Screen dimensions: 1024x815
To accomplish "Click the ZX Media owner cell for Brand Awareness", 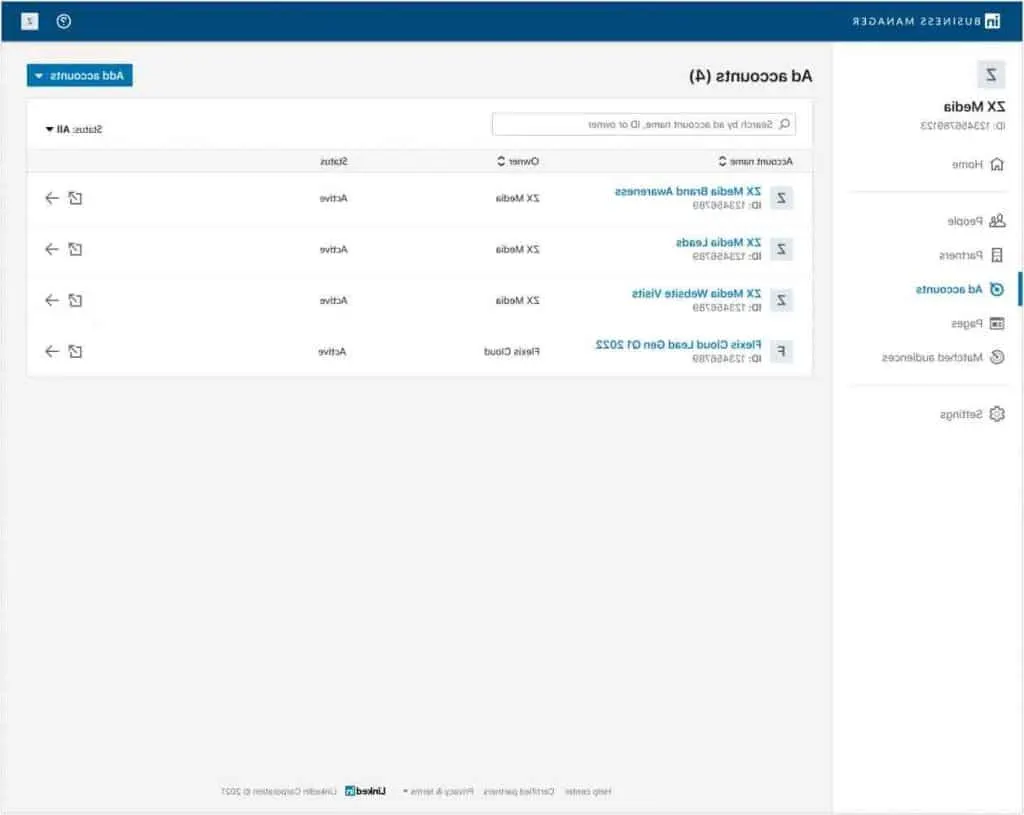I will click(517, 198).
